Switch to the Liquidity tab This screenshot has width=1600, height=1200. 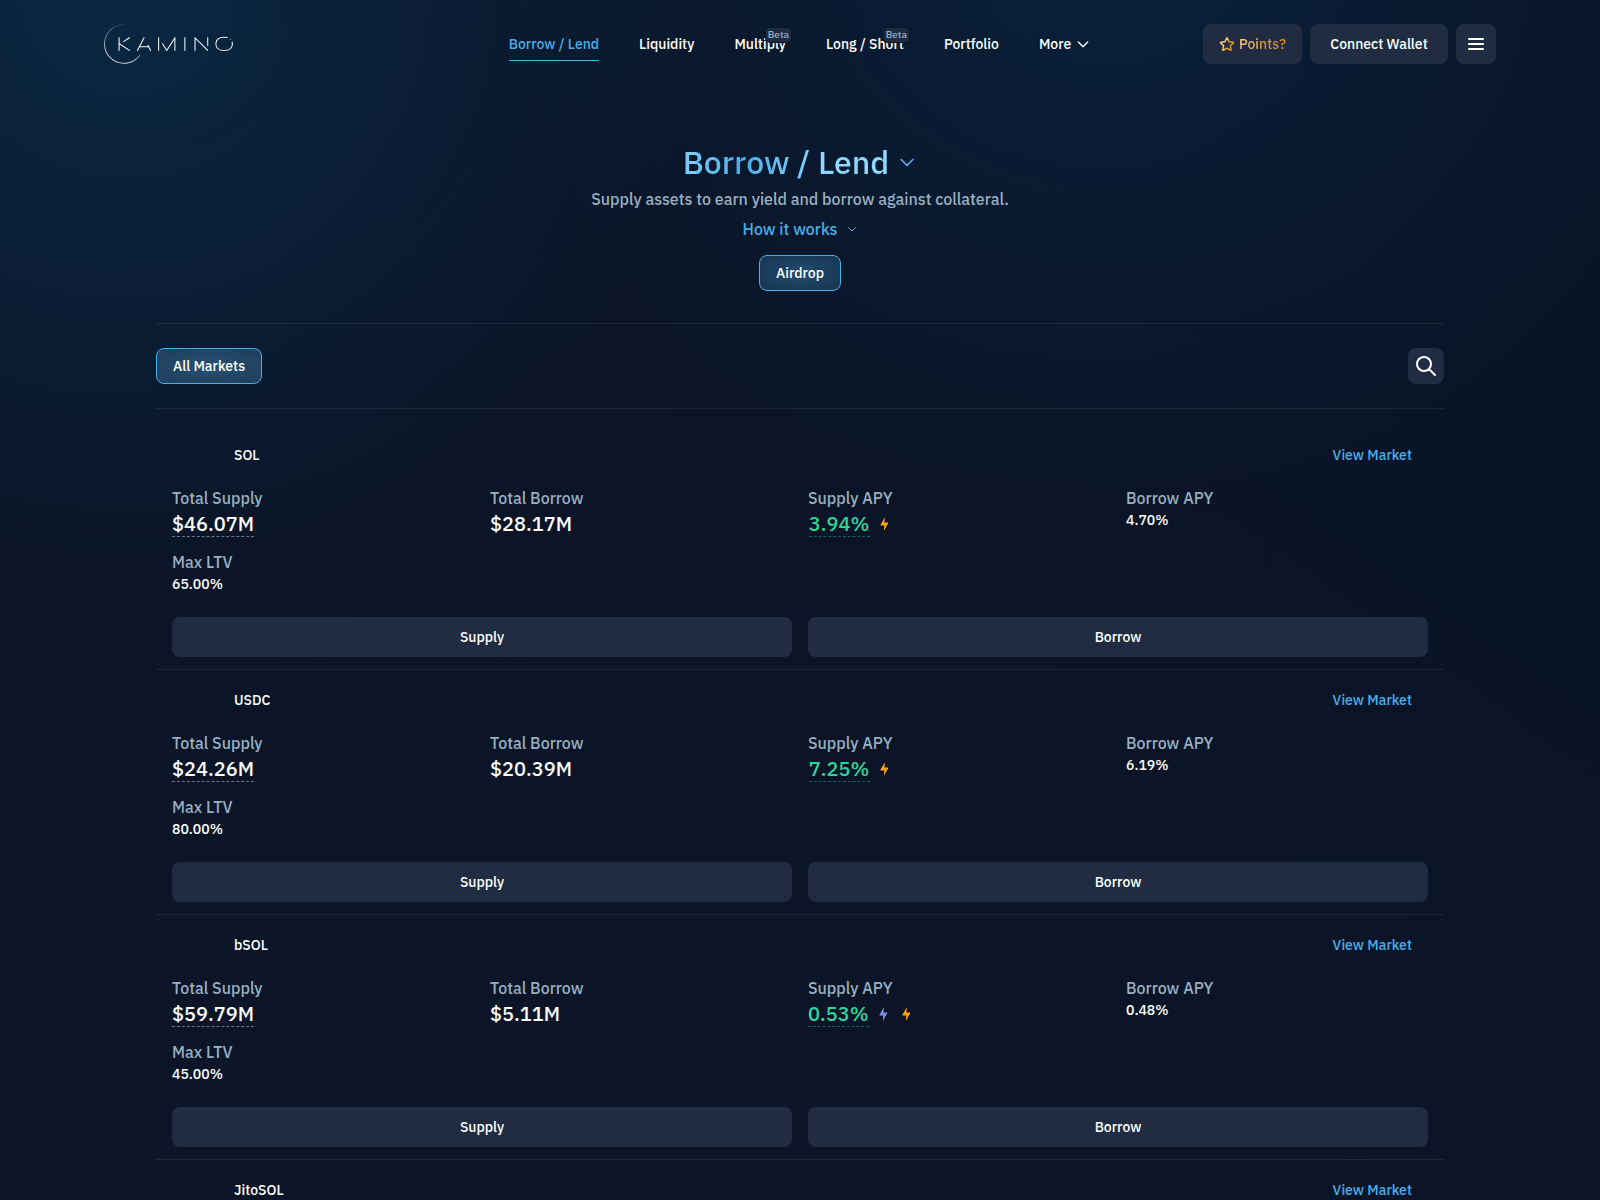point(667,44)
